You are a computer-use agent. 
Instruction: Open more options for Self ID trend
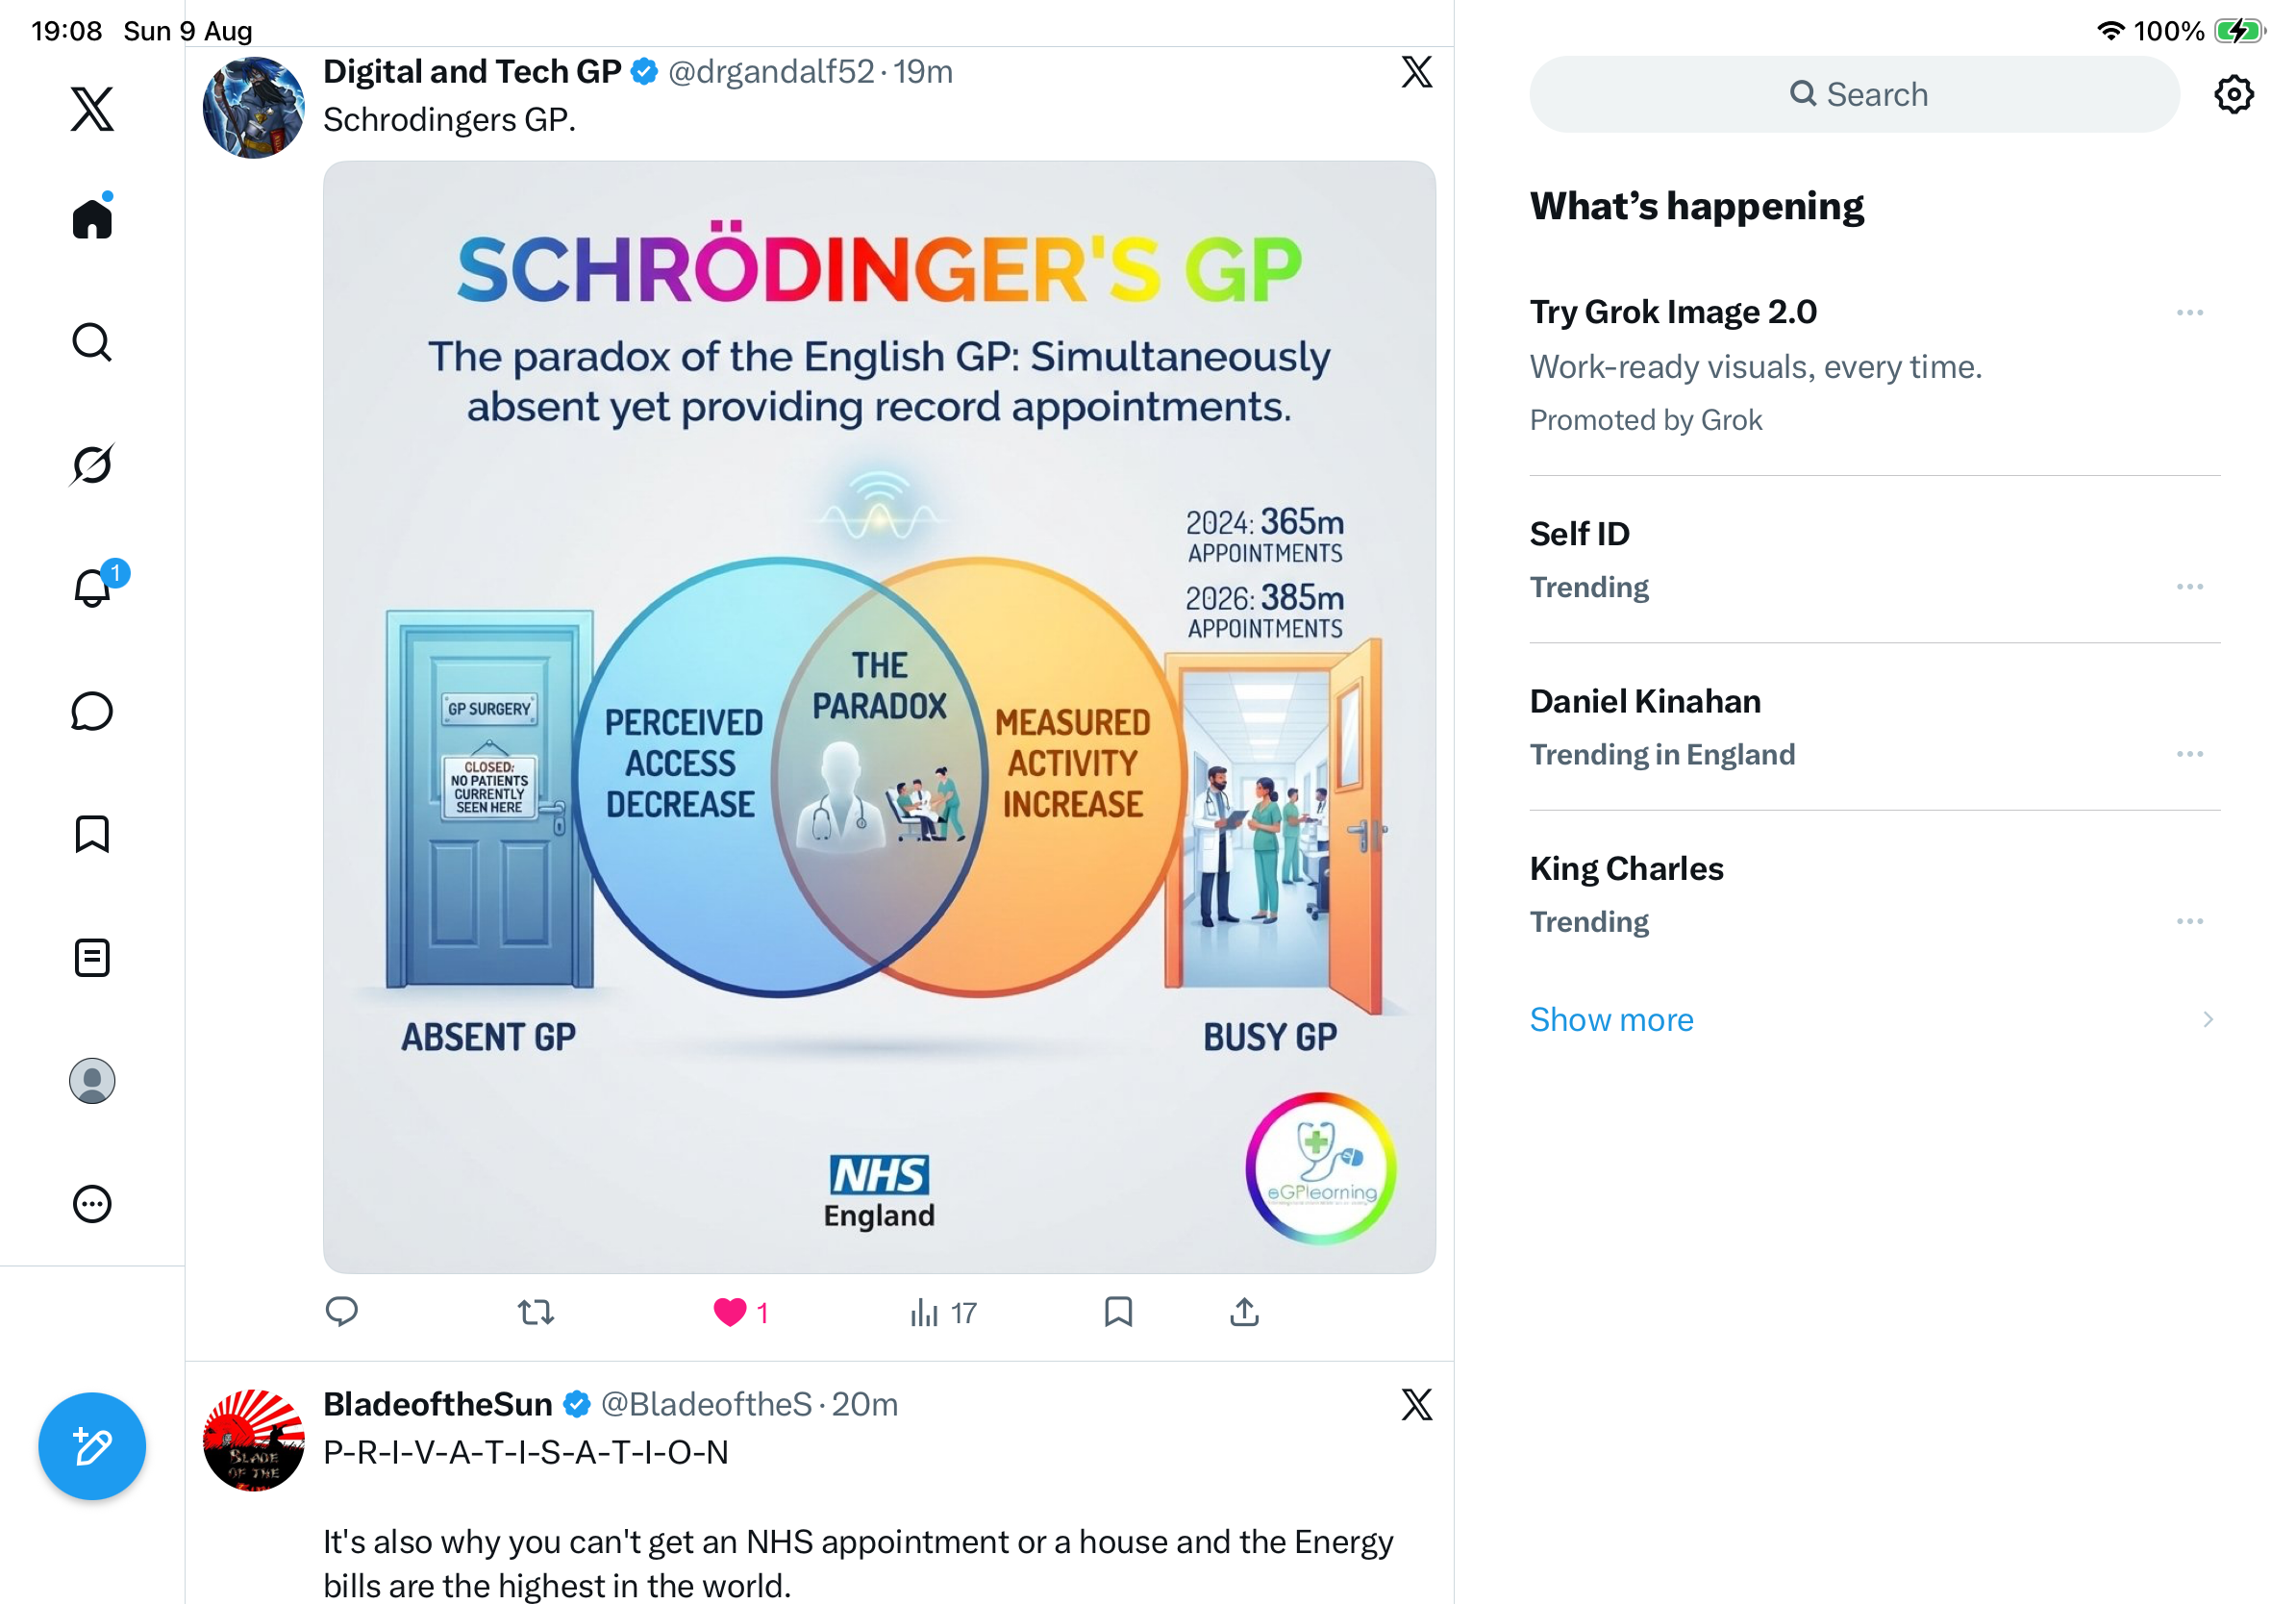2190,587
